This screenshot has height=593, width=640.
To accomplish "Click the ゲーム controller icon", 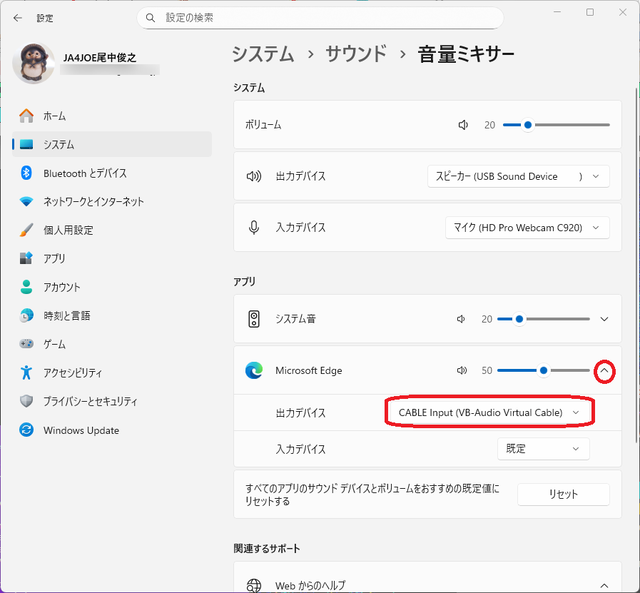I will click(x=27, y=344).
